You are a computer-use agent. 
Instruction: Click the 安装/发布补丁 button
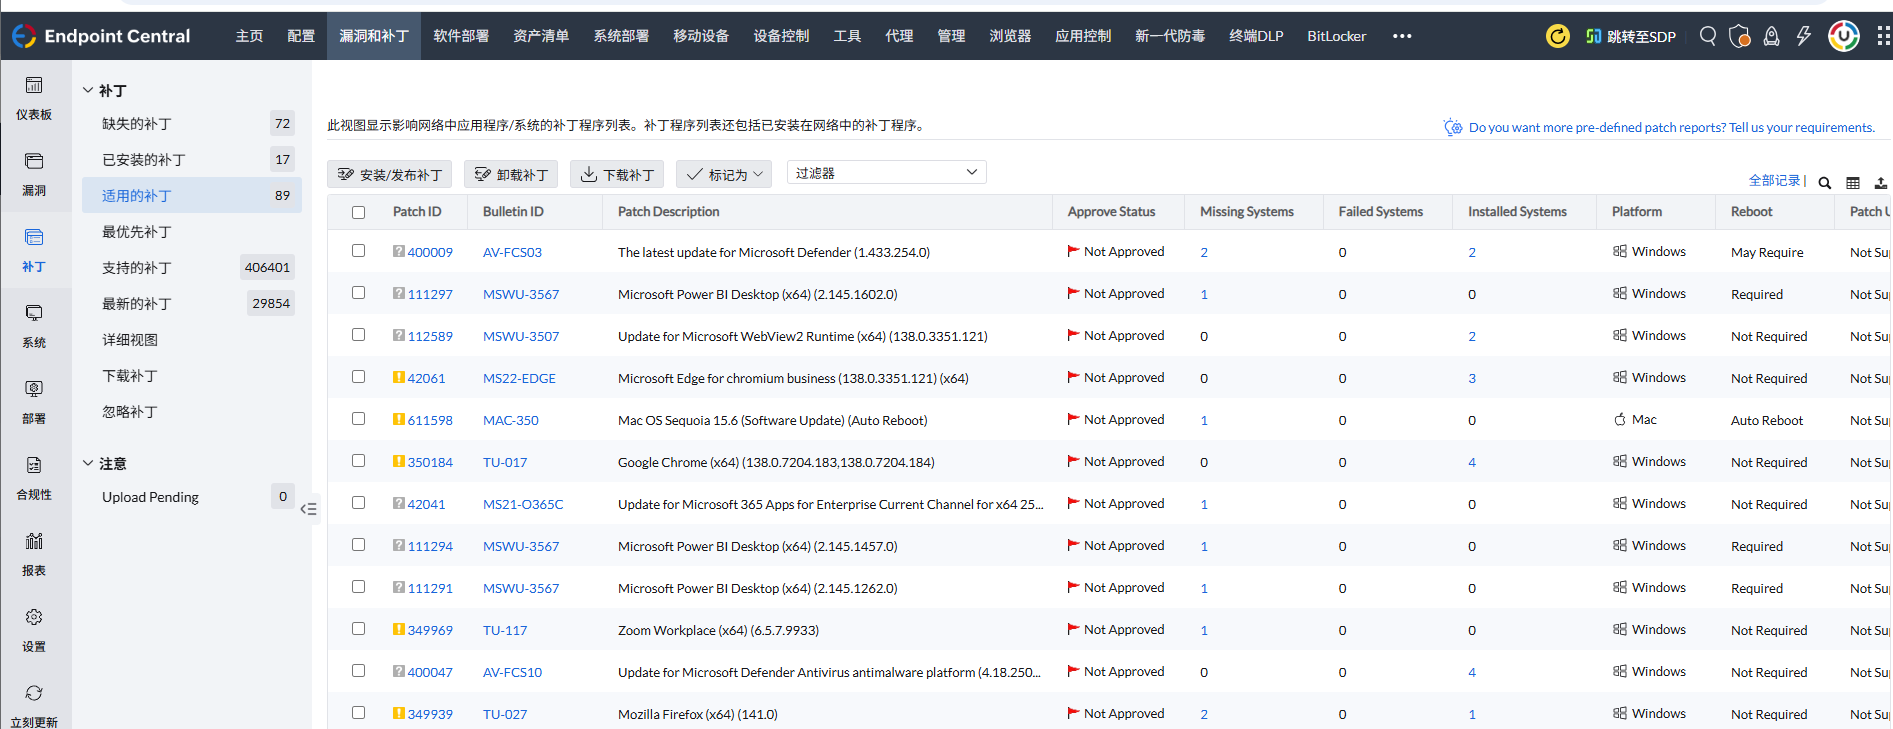pyautogui.click(x=390, y=174)
